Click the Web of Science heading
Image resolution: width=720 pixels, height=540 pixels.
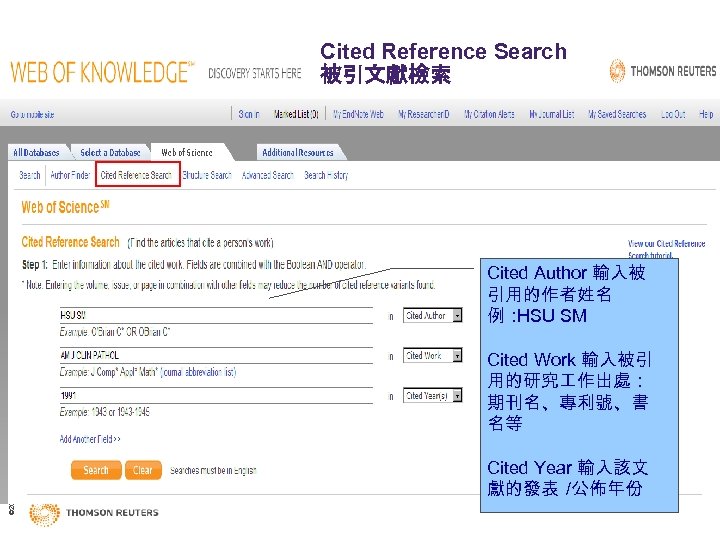65,207
